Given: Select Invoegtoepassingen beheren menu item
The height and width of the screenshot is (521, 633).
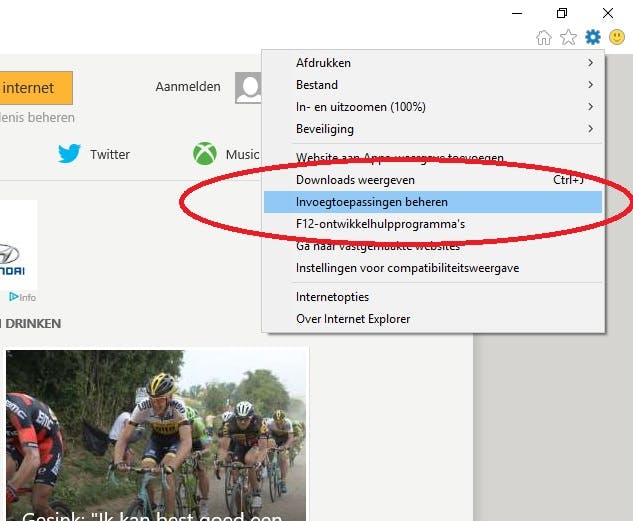Looking at the screenshot, I should coord(372,202).
